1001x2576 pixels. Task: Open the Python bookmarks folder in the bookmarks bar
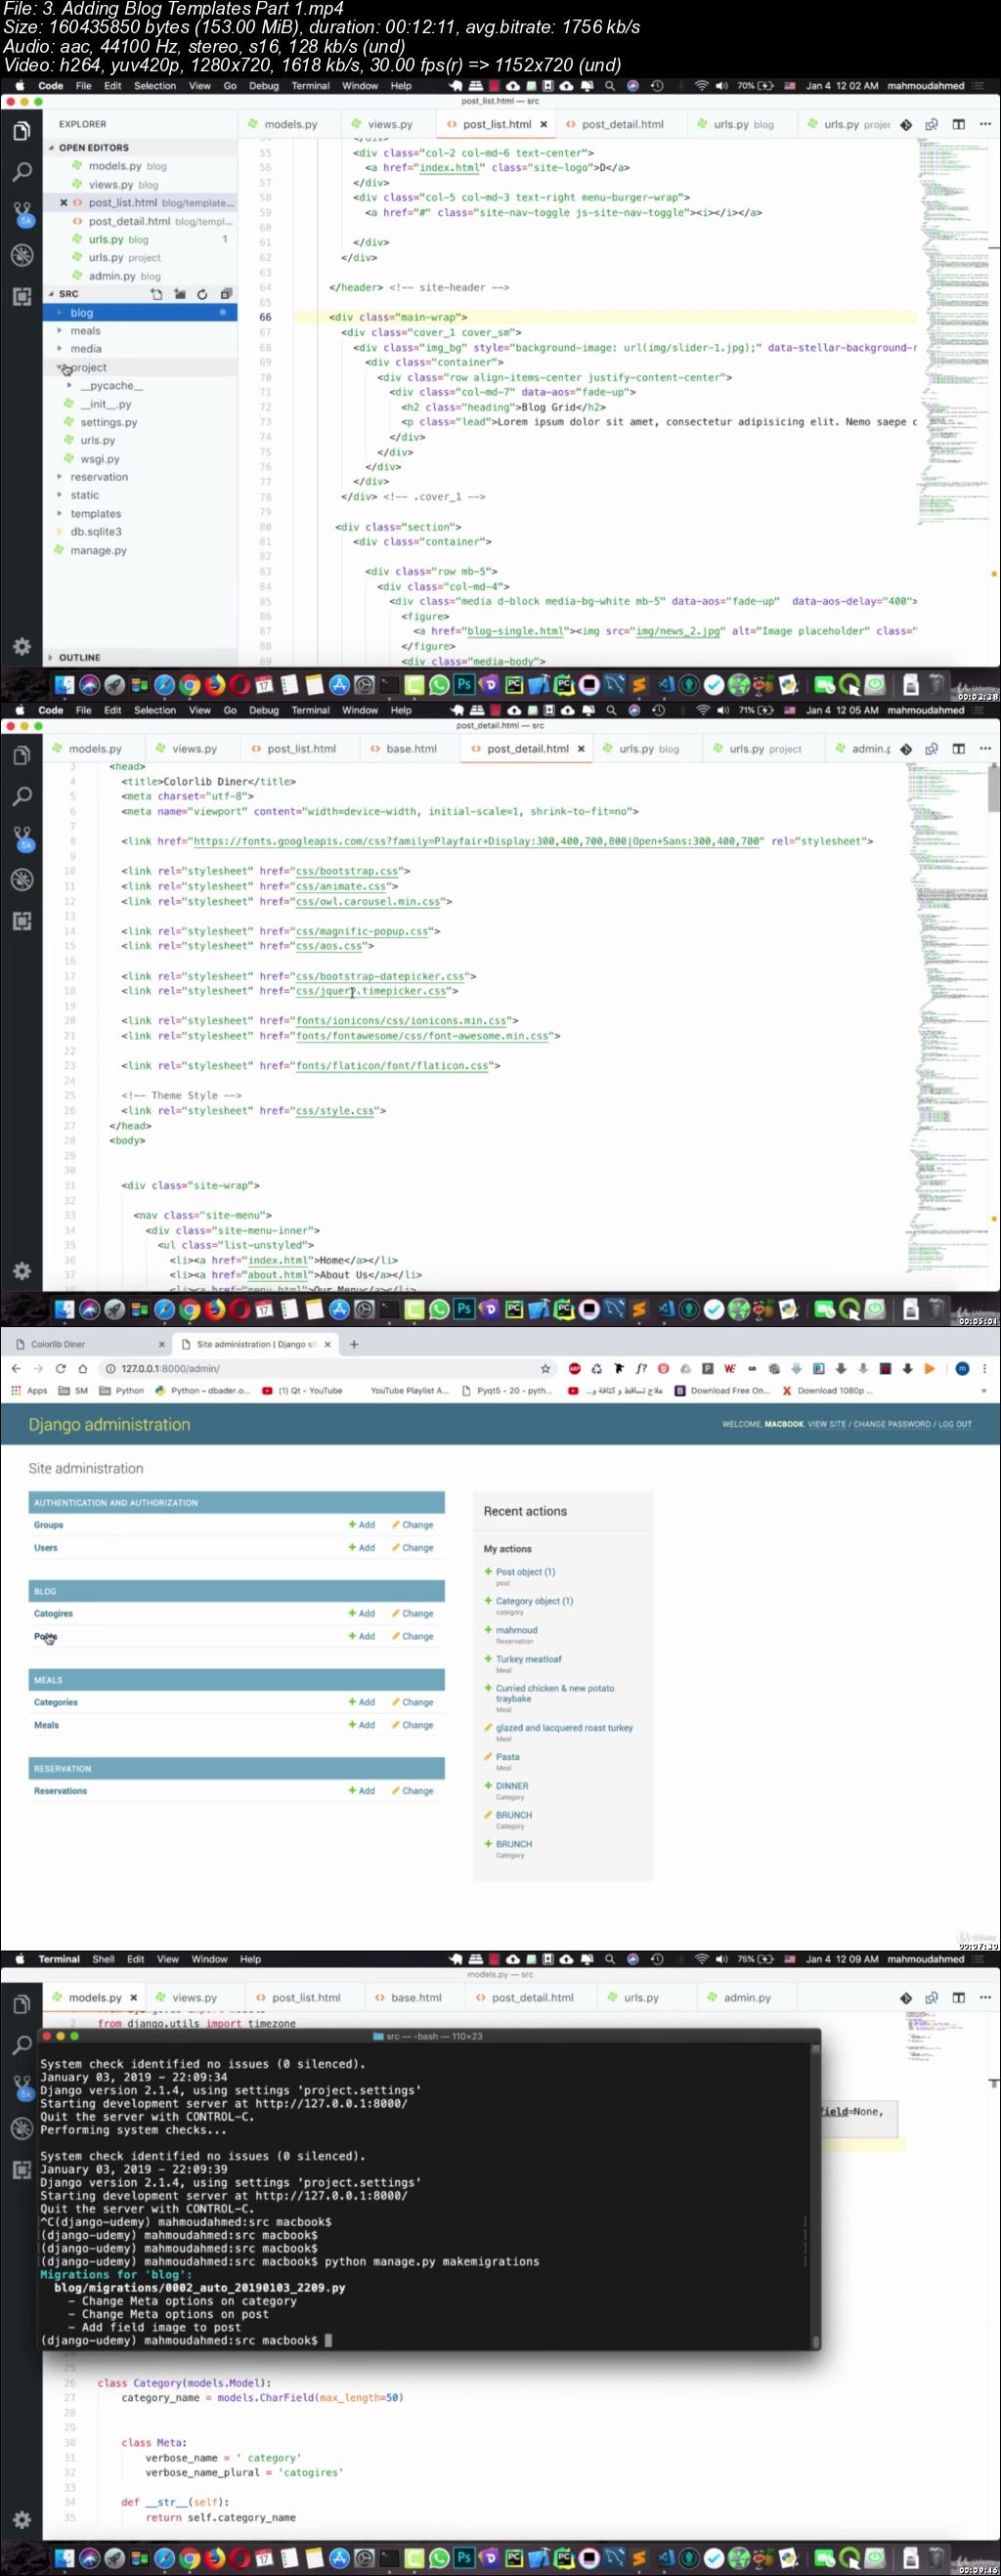click(123, 1390)
